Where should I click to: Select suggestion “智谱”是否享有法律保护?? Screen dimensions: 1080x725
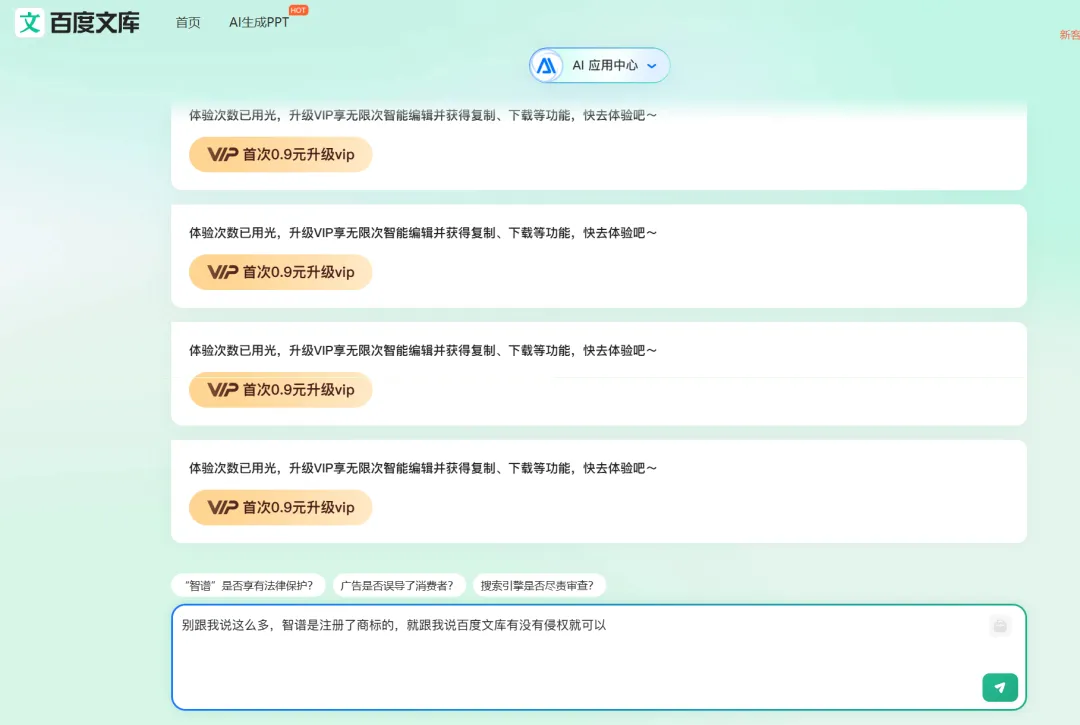249,585
